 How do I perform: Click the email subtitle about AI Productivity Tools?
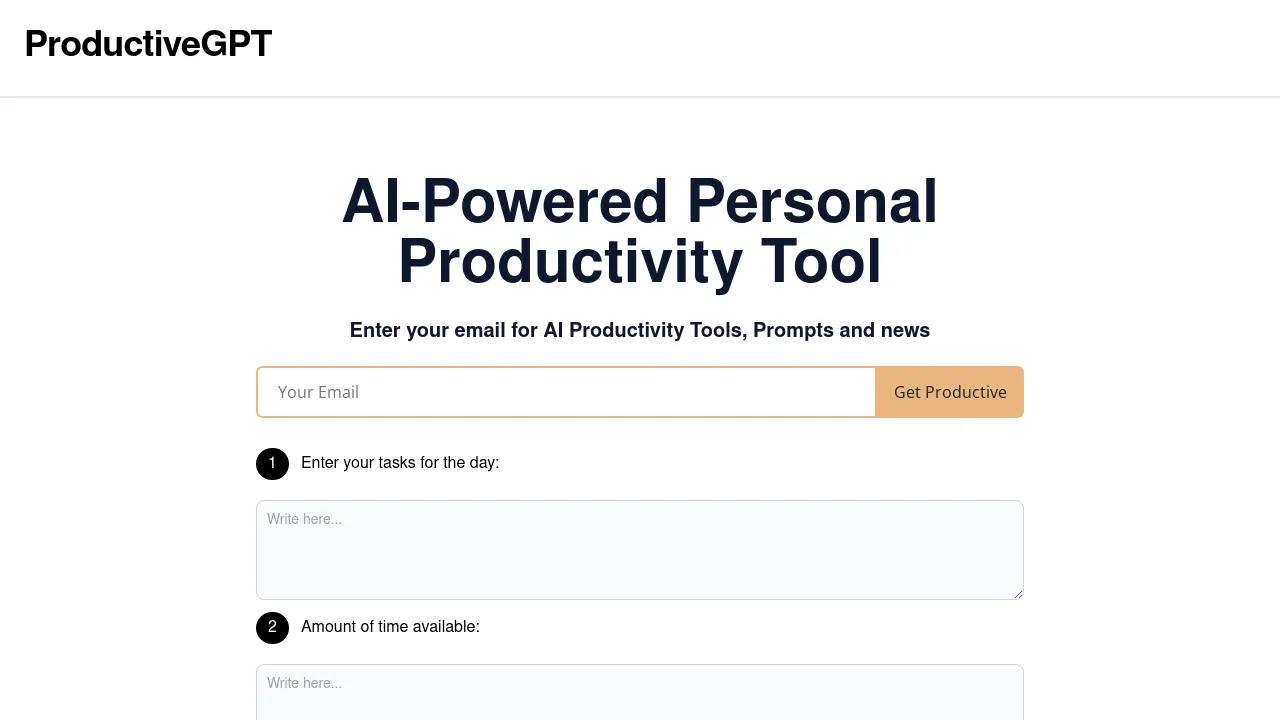640,330
